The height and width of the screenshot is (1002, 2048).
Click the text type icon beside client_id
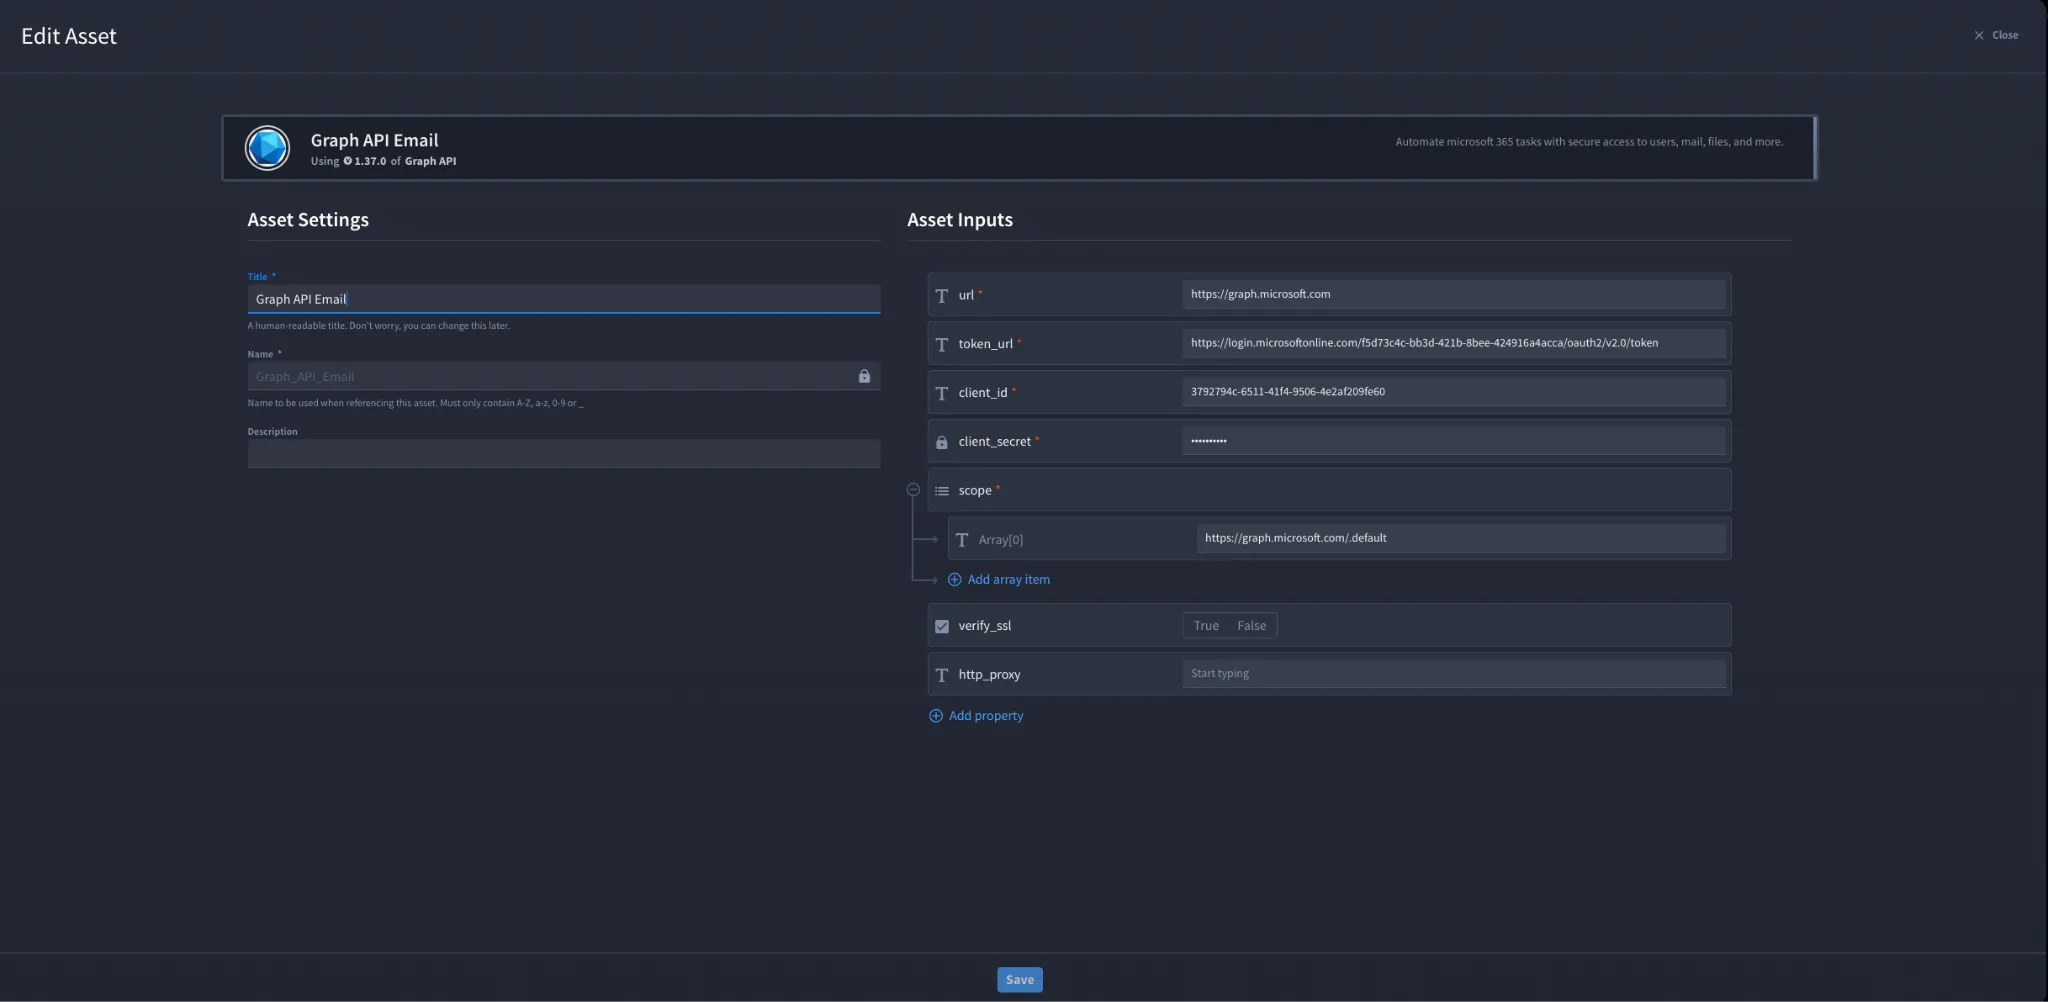pyautogui.click(x=941, y=393)
